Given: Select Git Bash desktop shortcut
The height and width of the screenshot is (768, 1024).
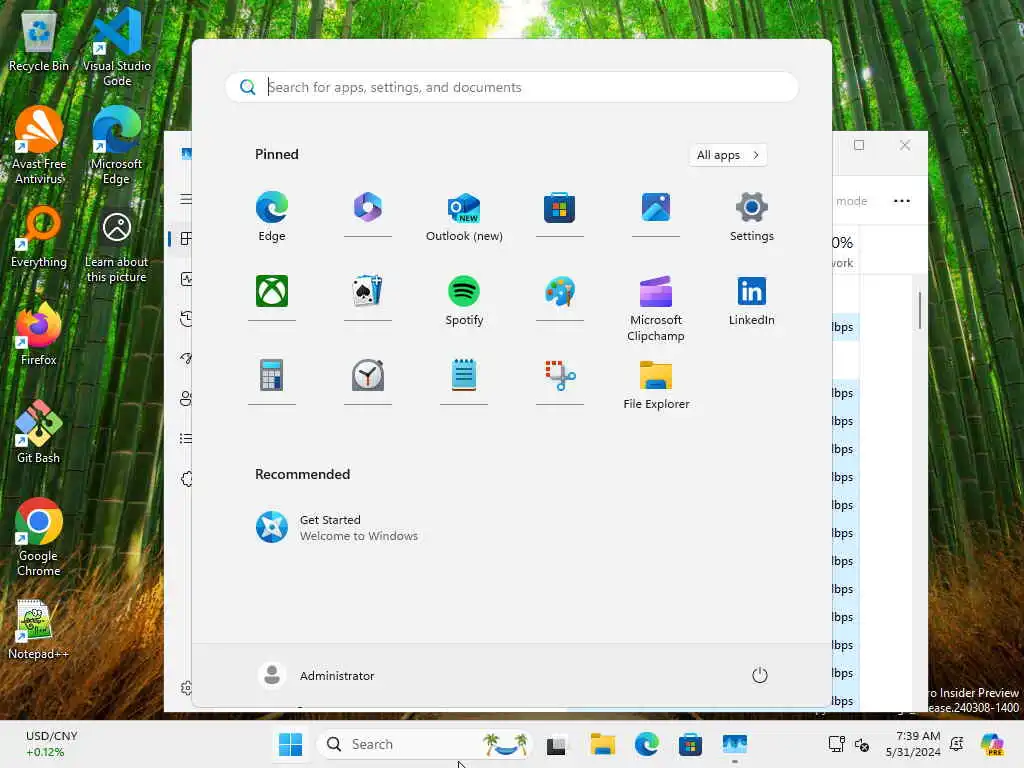Looking at the screenshot, I should [39, 432].
